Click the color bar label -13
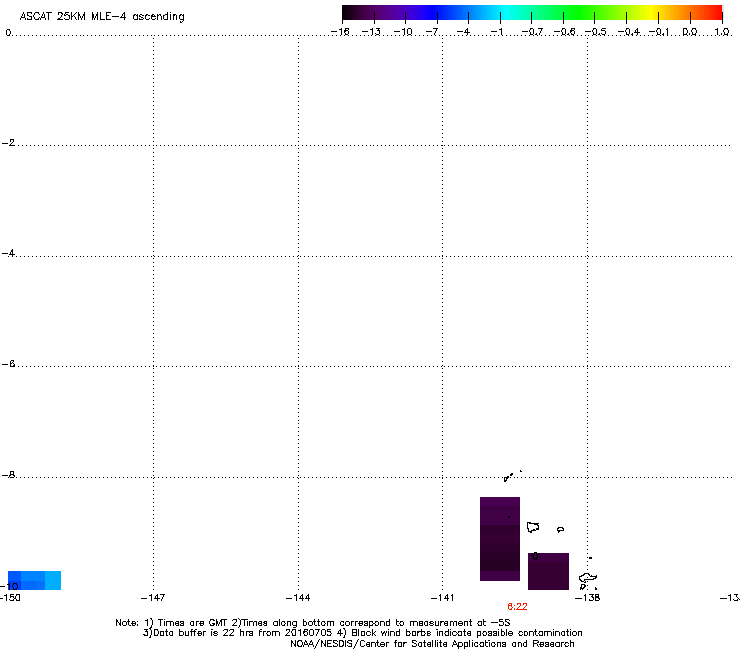 [x=371, y=32]
